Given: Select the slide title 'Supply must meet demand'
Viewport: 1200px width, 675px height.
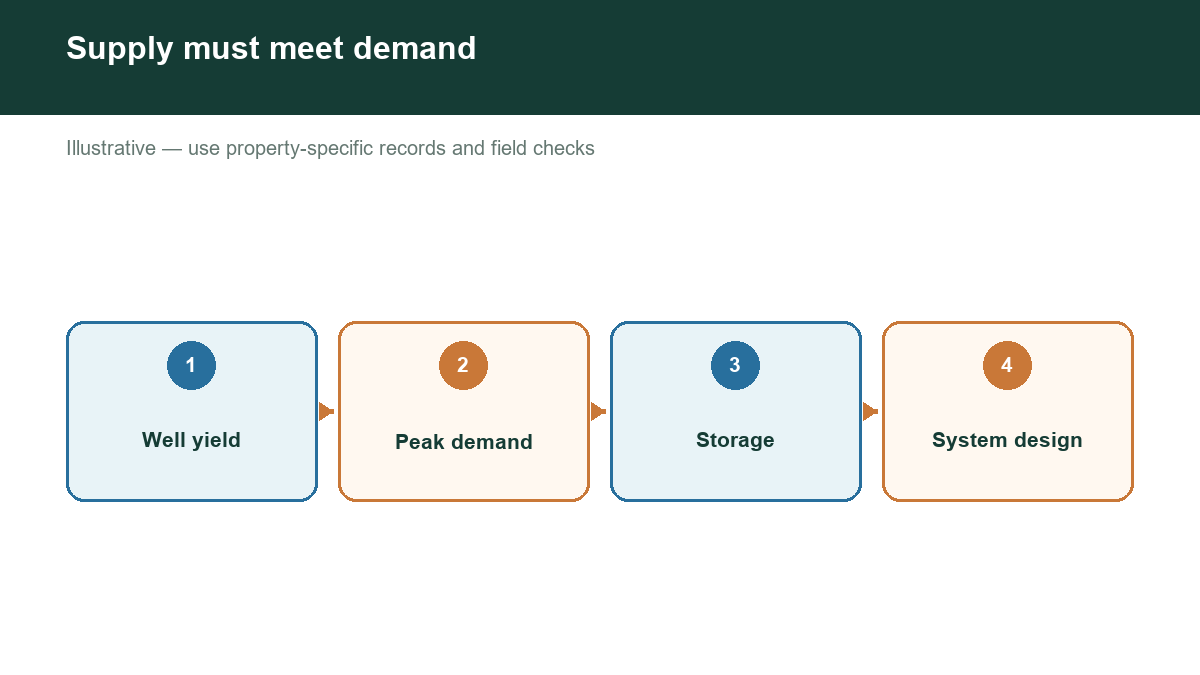Looking at the screenshot, I should tap(271, 48).
